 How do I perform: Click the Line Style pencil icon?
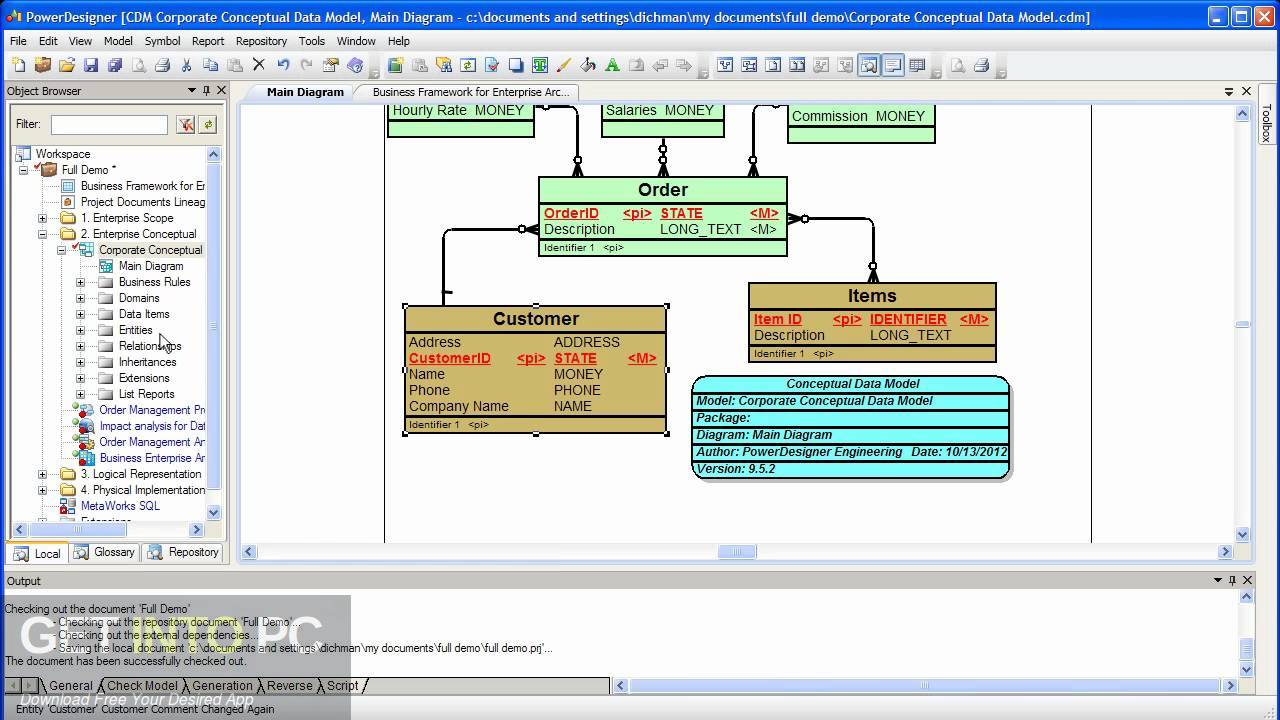(x=564, y=65)
